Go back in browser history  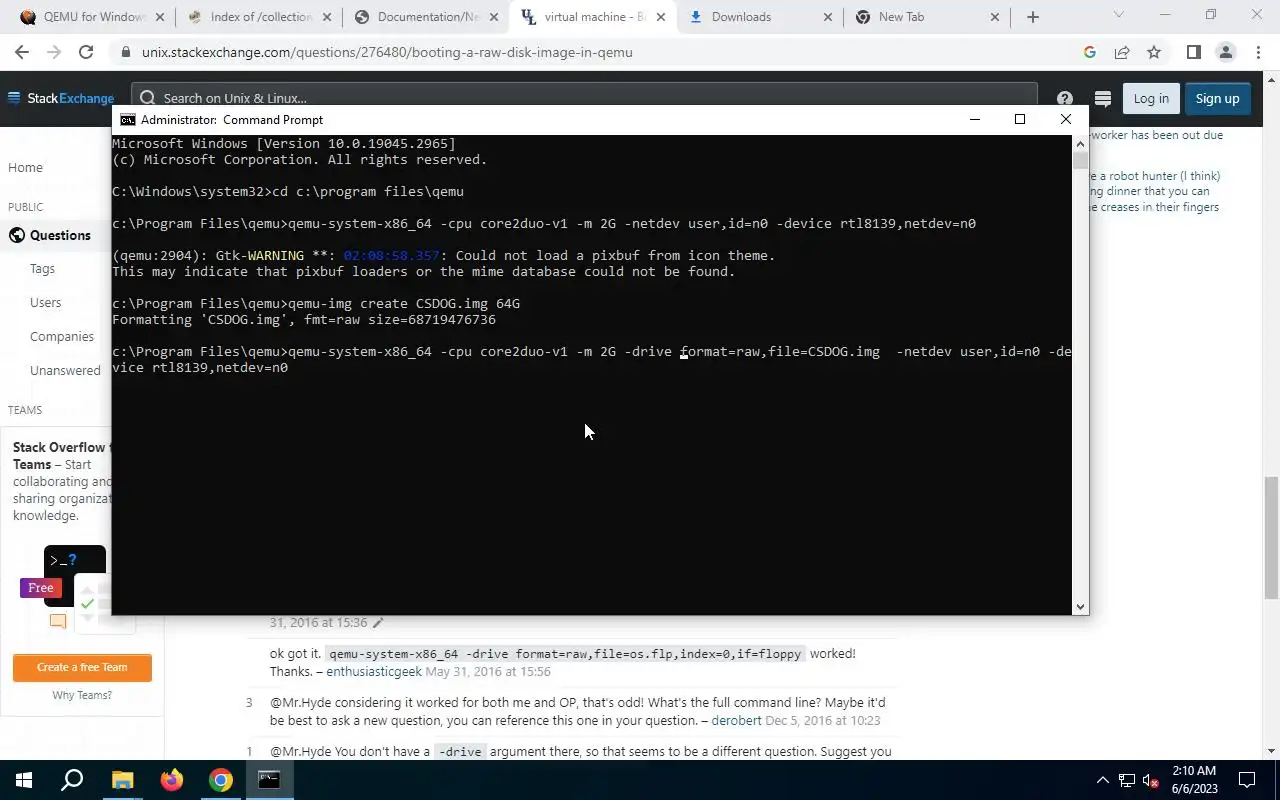pyautogui.click(x=22, y=52)
